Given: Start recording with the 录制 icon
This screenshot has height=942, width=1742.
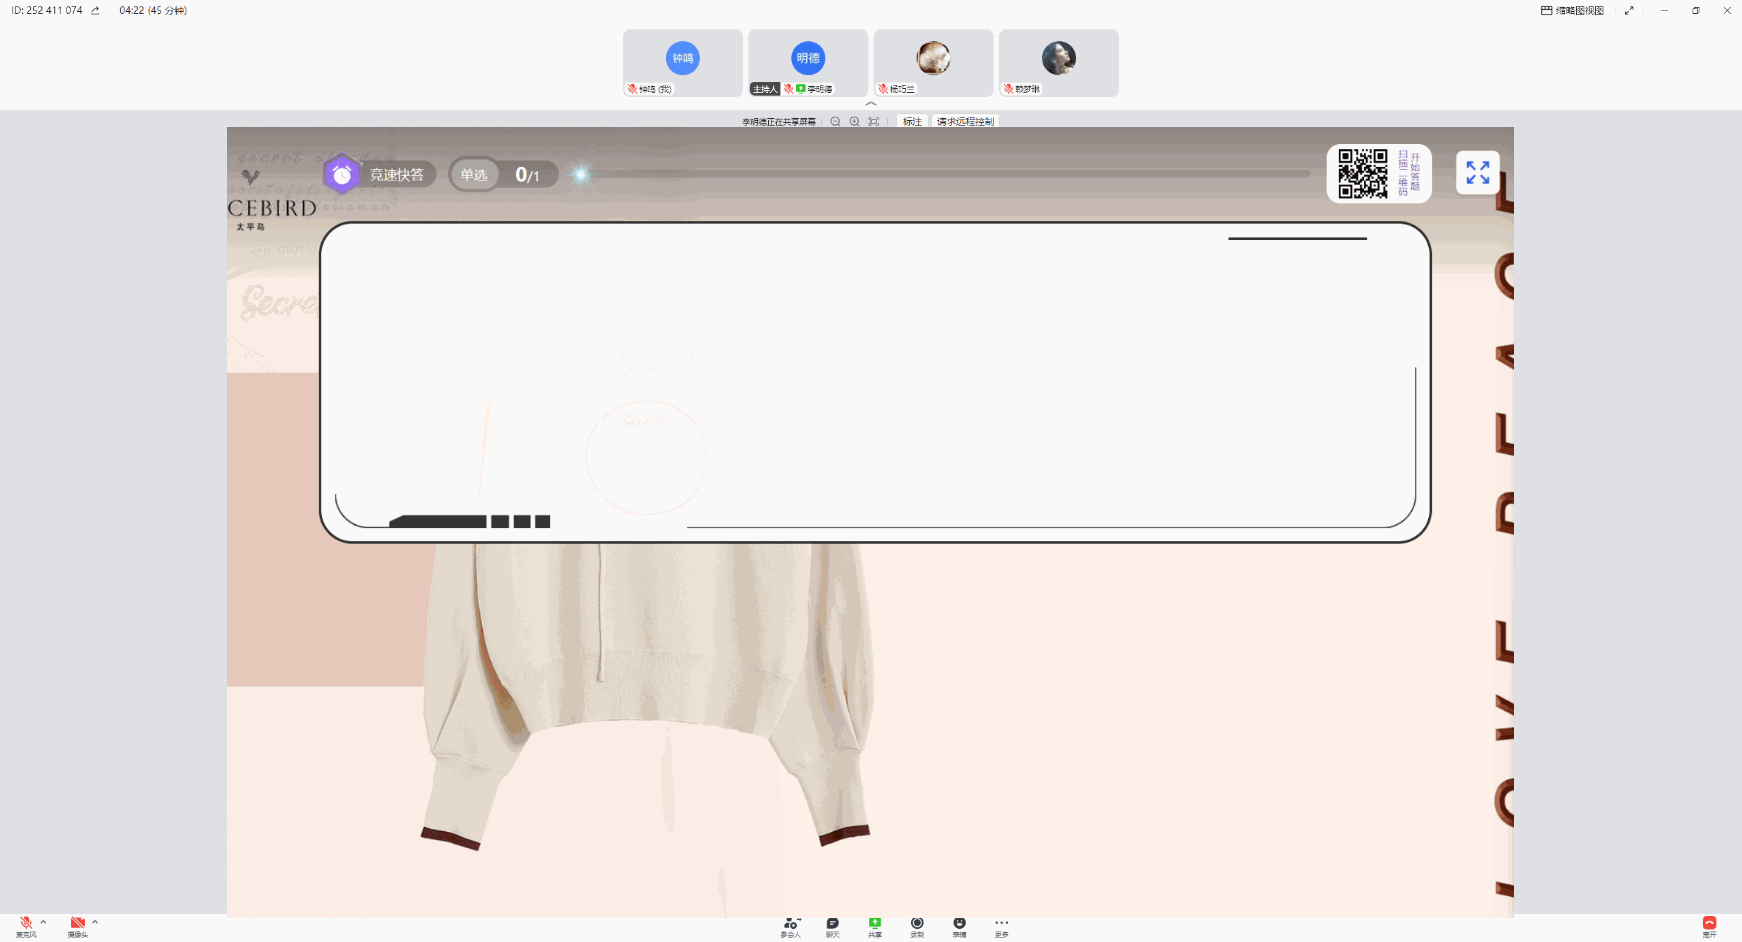Looking at the screenshot, I should 917,925.
